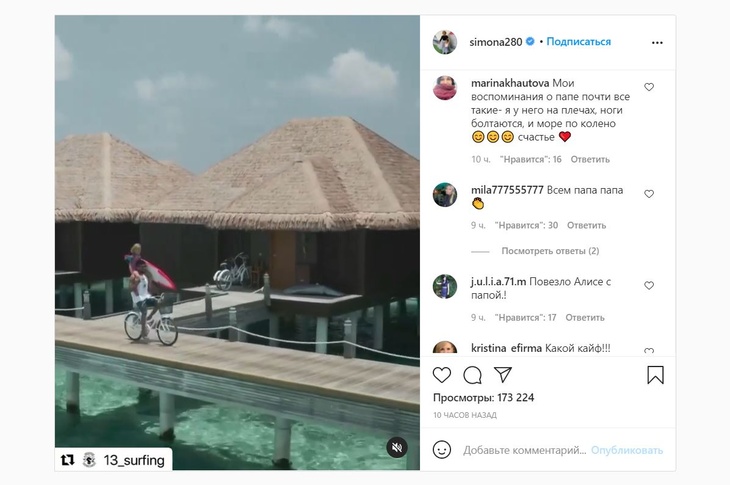
Task: Reply to marinakhautova's comment
Action: [x=590, y=159]
